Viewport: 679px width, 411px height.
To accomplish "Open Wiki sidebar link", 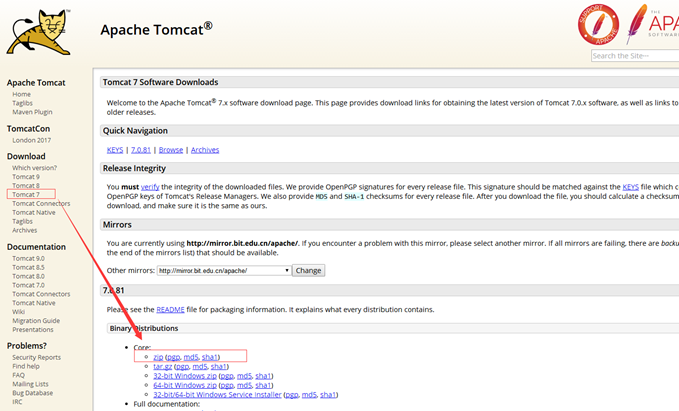I will click(19, 312).
